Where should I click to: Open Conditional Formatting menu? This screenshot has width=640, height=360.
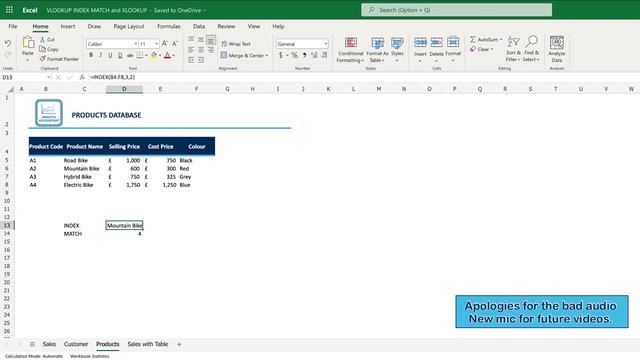[x=350, y=49]
